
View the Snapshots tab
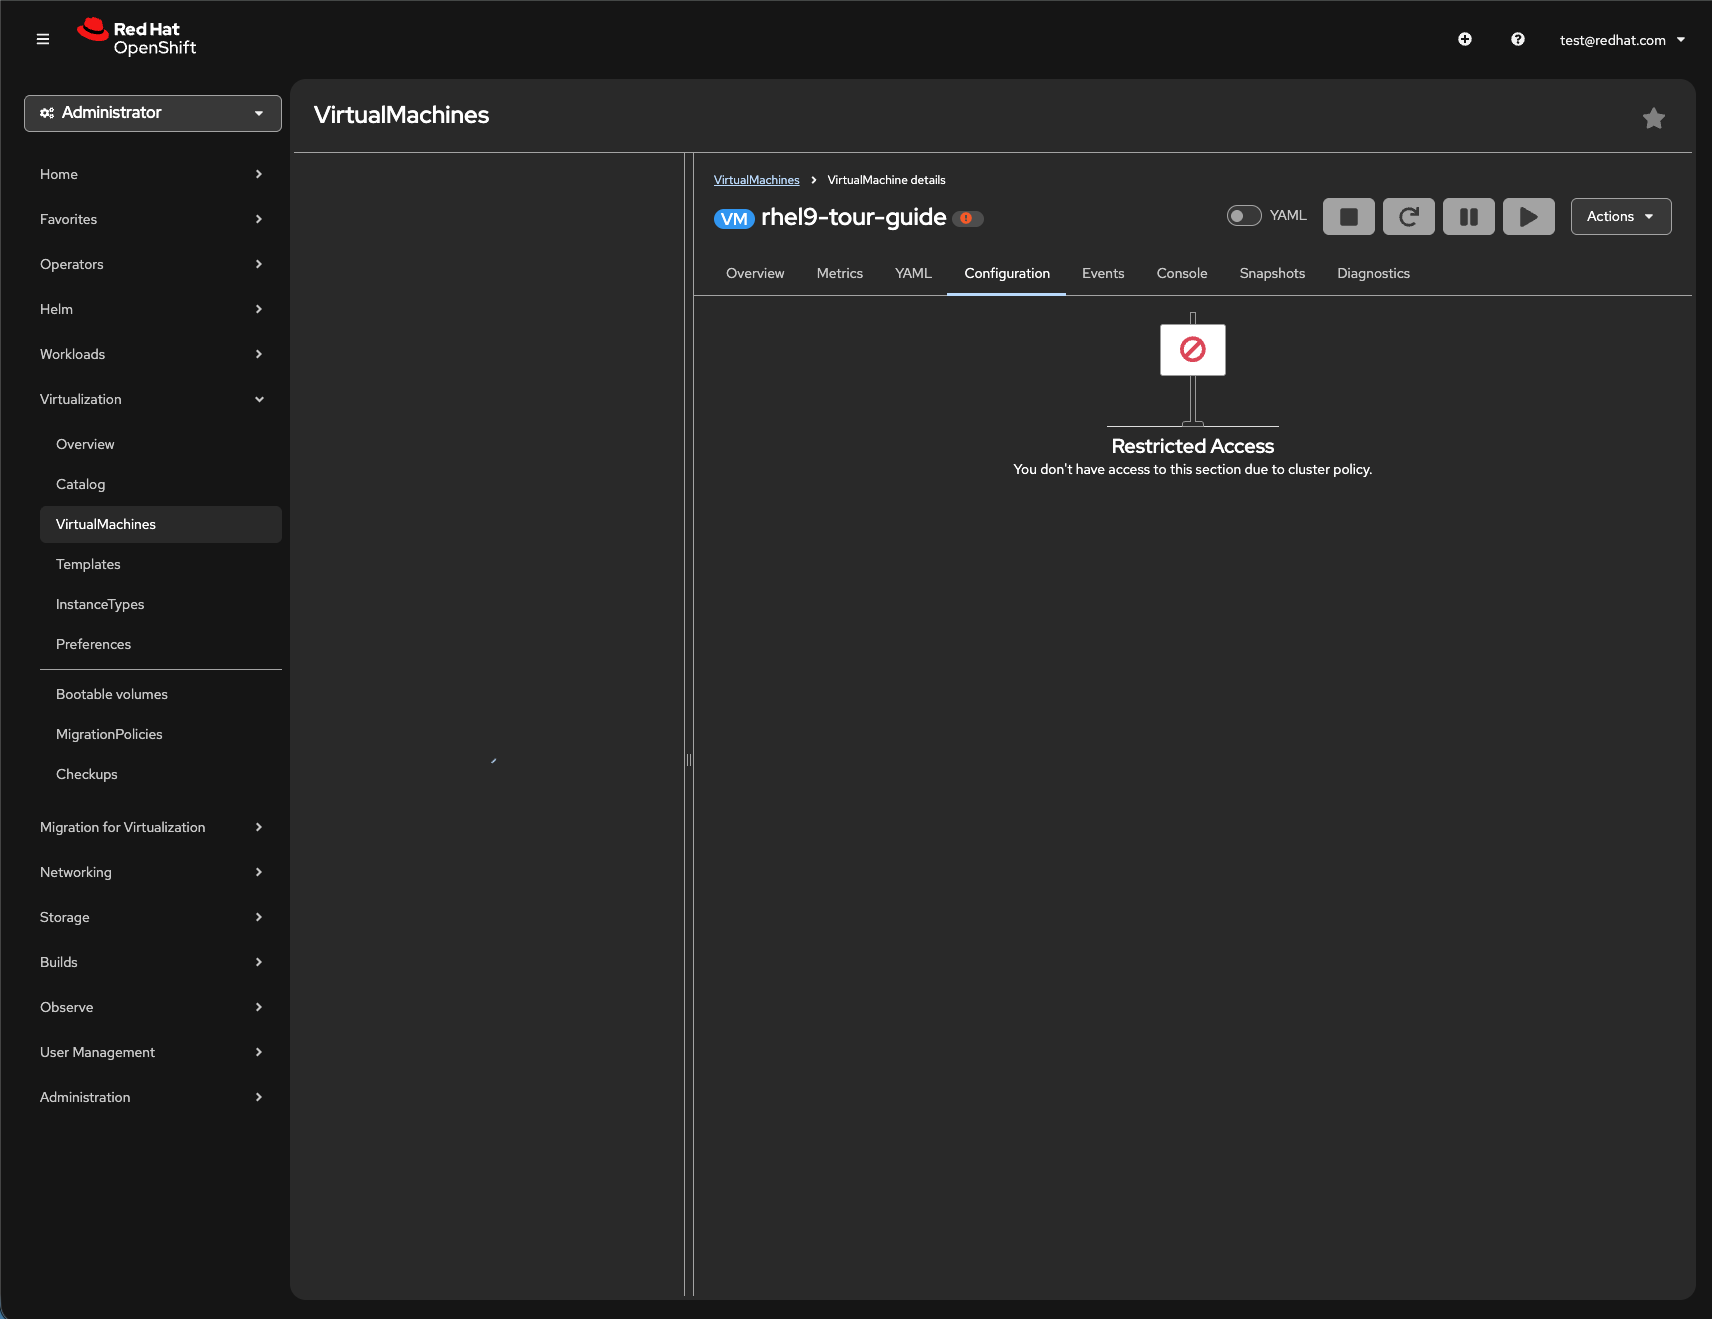click(x=1272, y=273)
